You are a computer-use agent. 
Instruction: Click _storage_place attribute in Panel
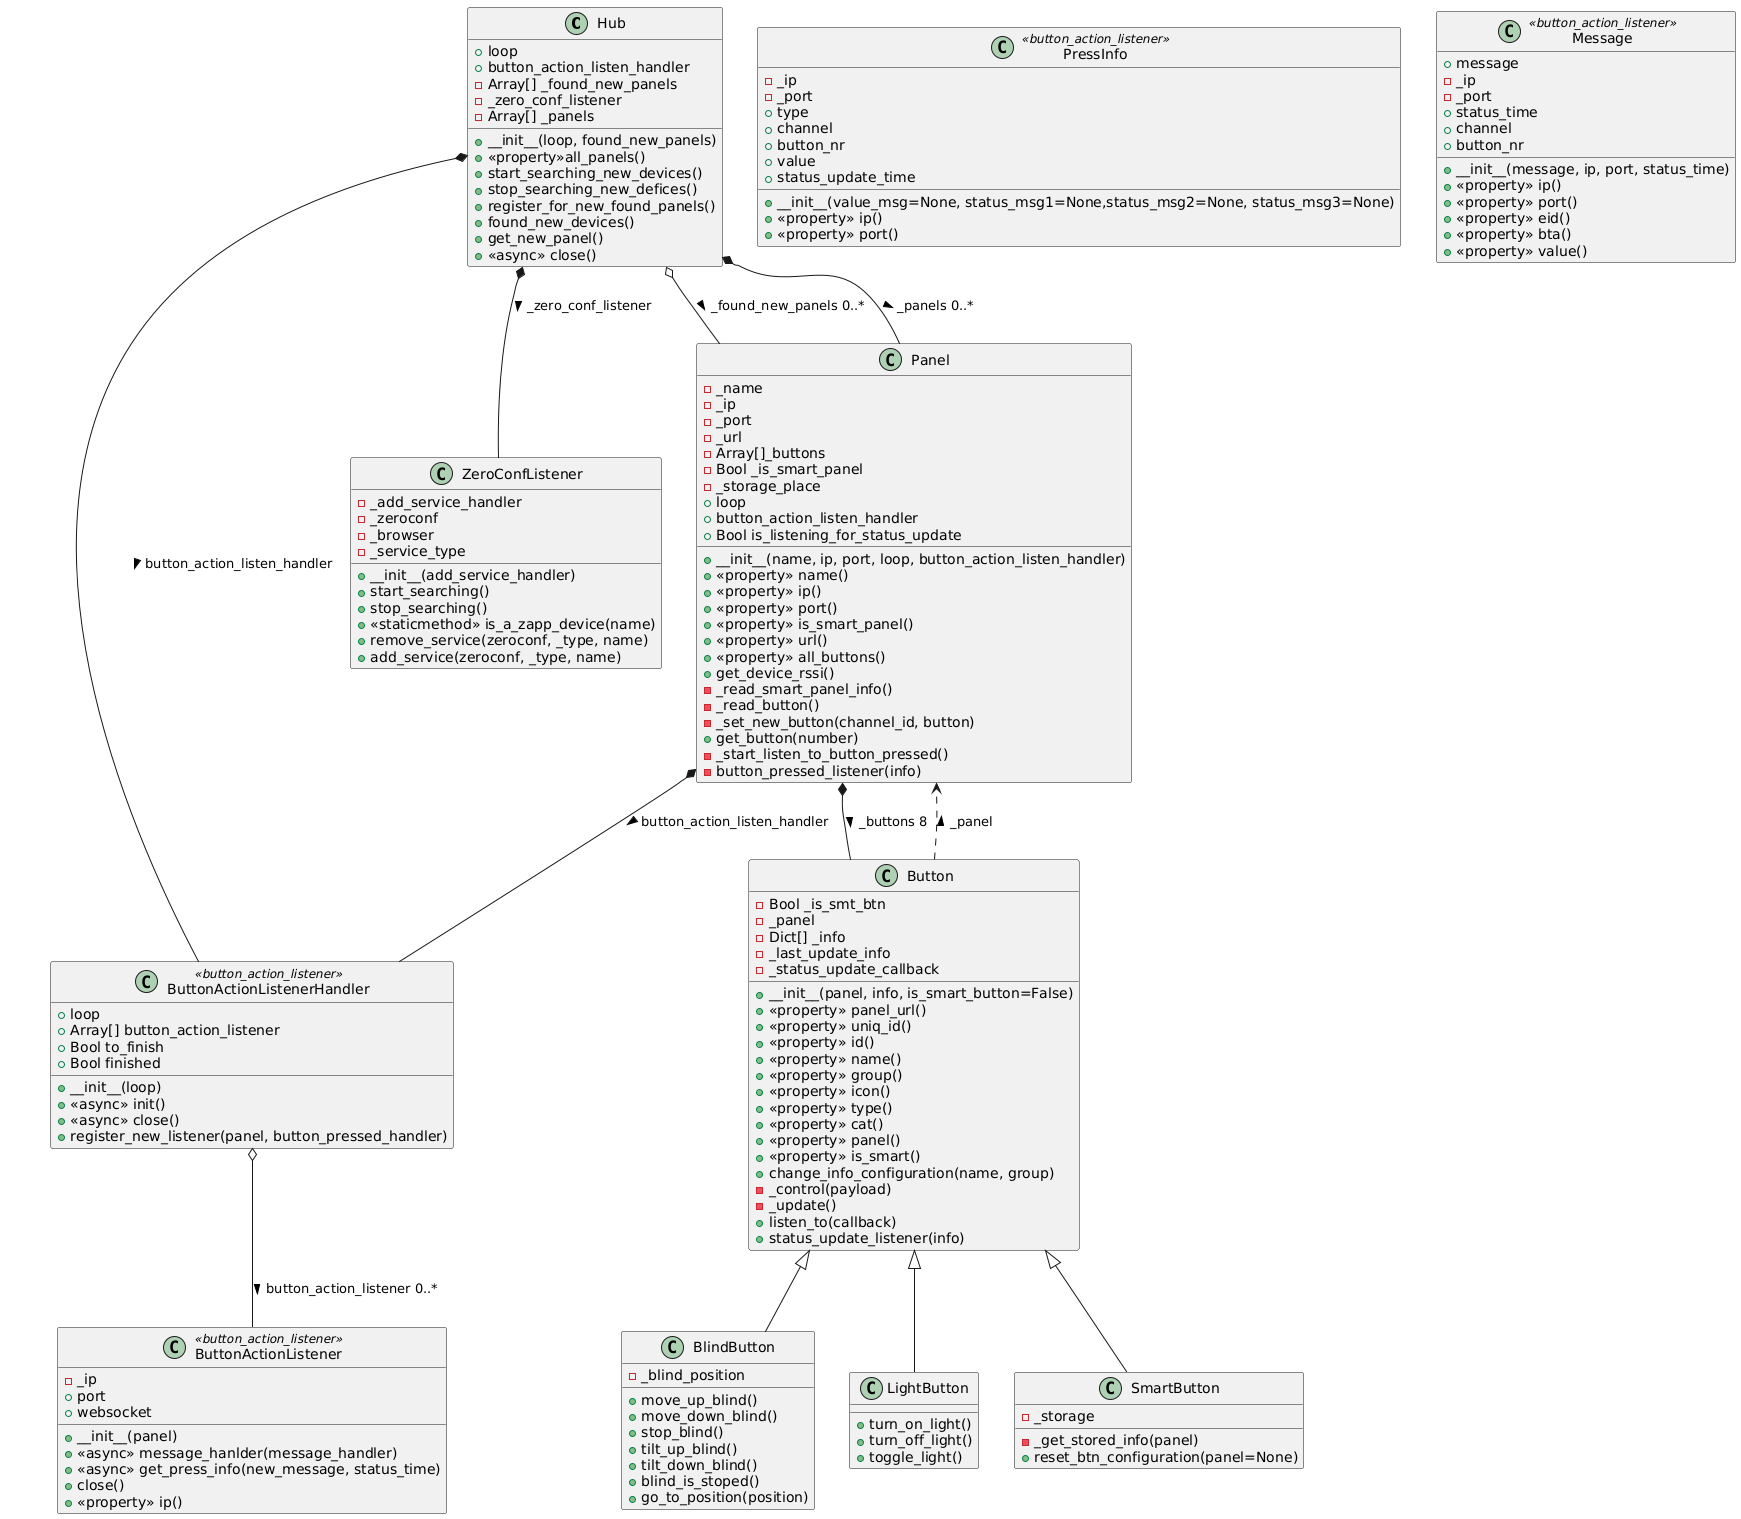[x=768, y=486]
